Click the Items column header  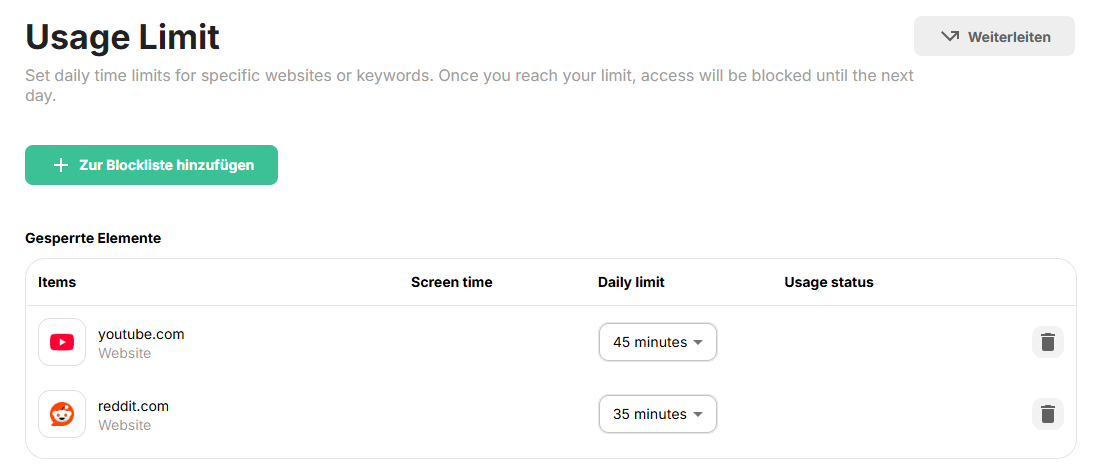coord(57,282)
